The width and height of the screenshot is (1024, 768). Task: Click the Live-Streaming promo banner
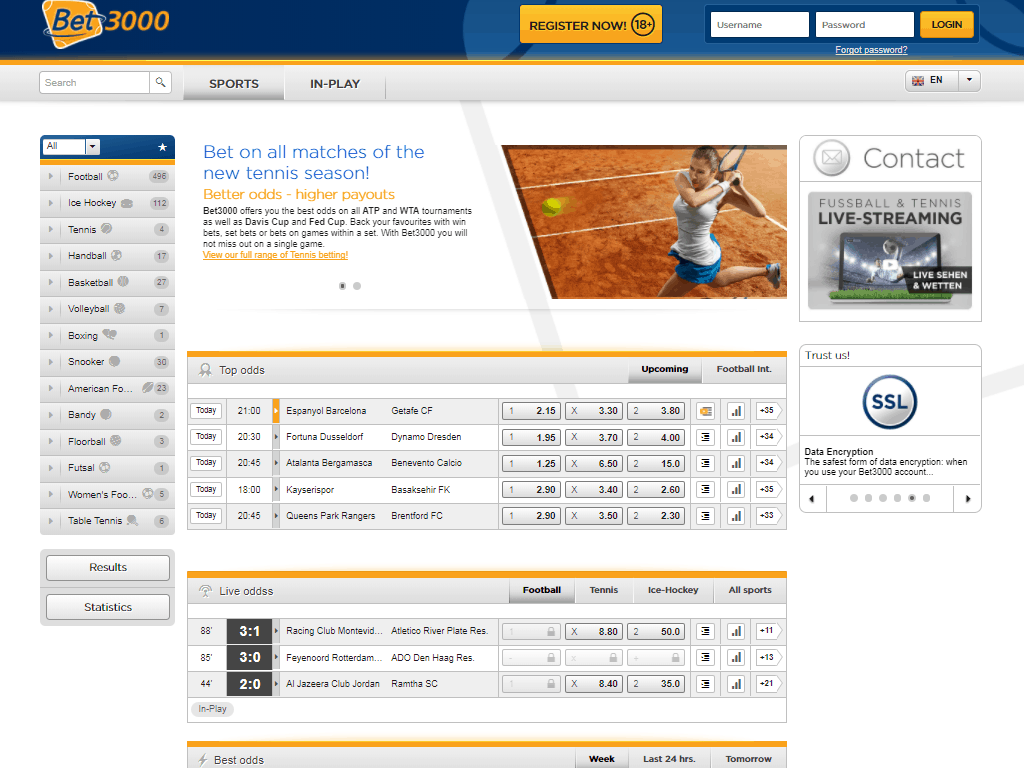pyautogui.click(x=889, y=250)
